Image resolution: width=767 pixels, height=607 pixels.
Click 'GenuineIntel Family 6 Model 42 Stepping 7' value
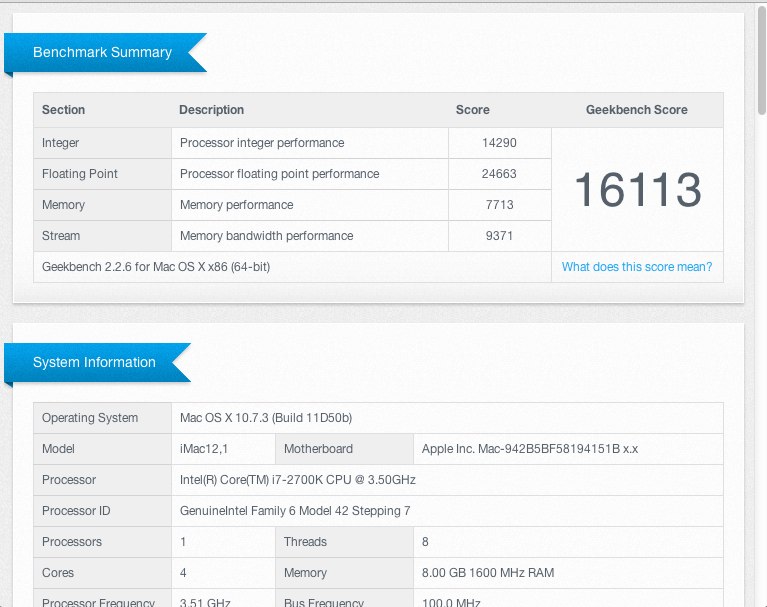tap(295, 511)
